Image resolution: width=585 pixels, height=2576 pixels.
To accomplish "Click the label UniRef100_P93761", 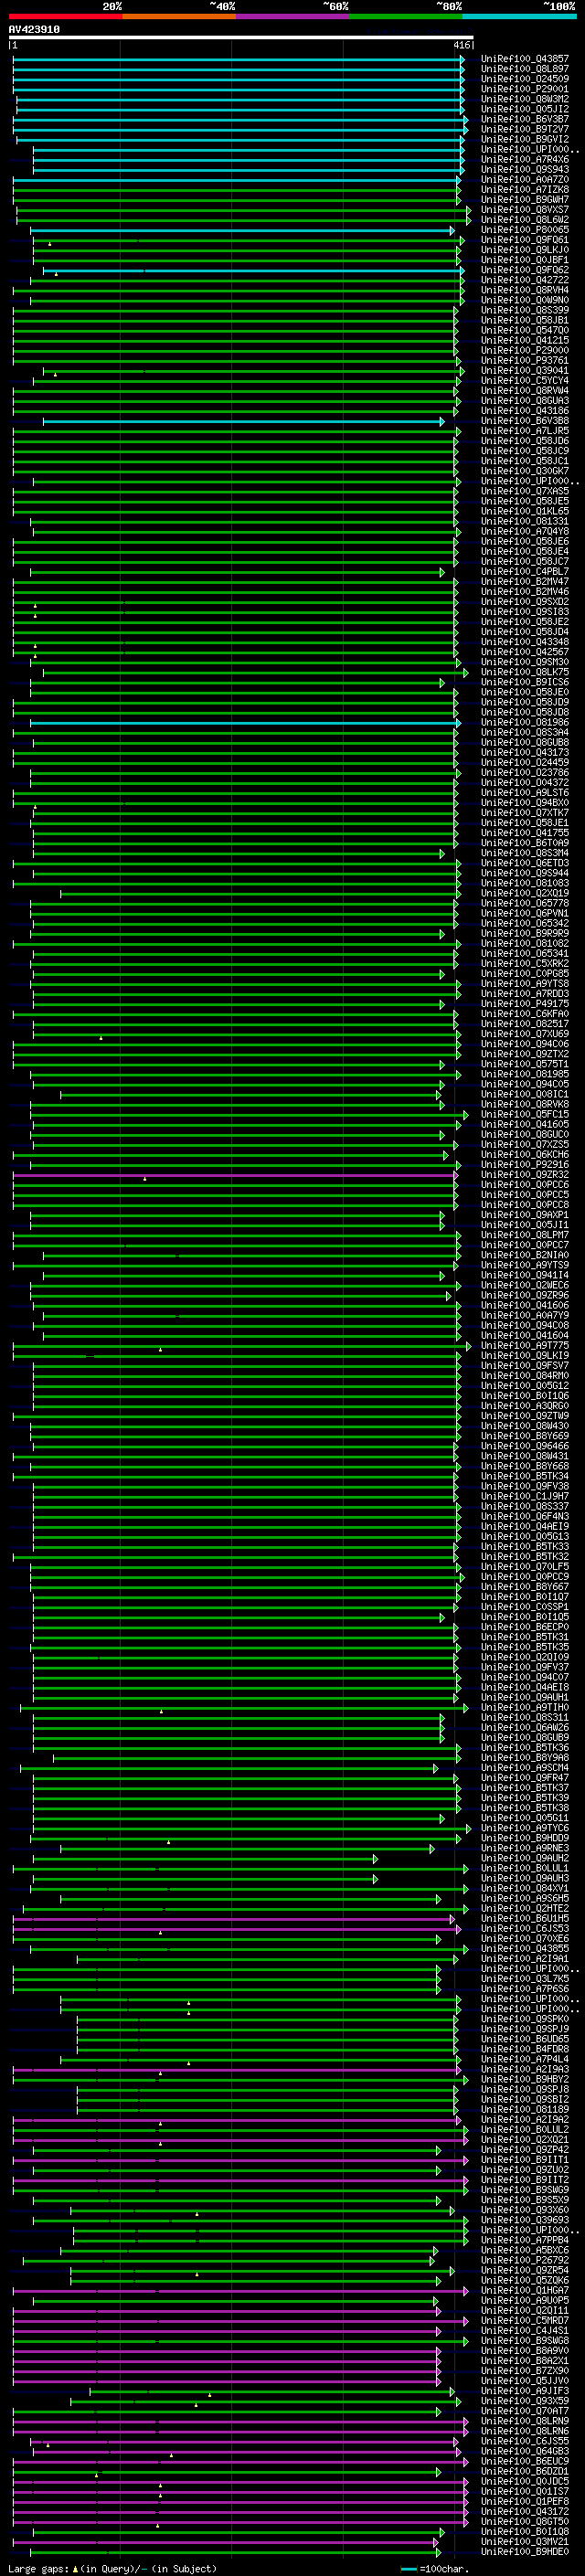I will [524, 361].
